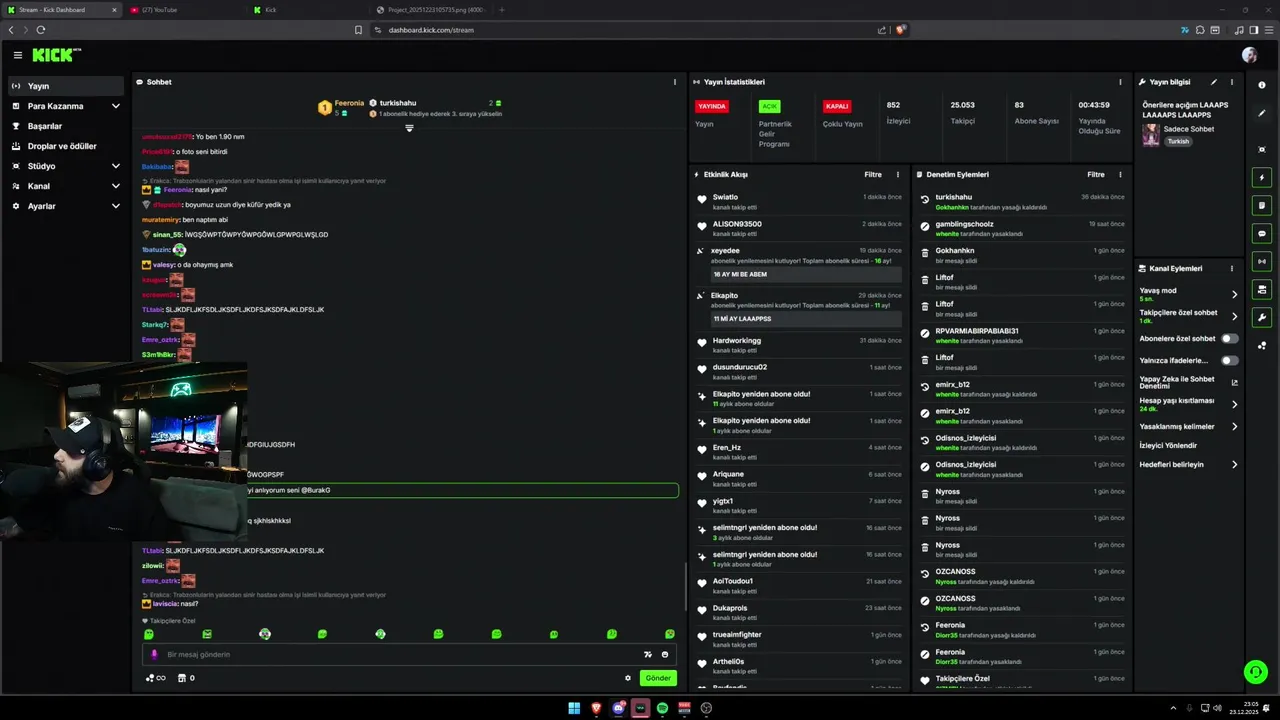Image resolution: width=1280 pixels, height=720 pixels.
Task: Edit the stream info with the pencil in Yayın bilgisi
Action: pos(1214,82)
